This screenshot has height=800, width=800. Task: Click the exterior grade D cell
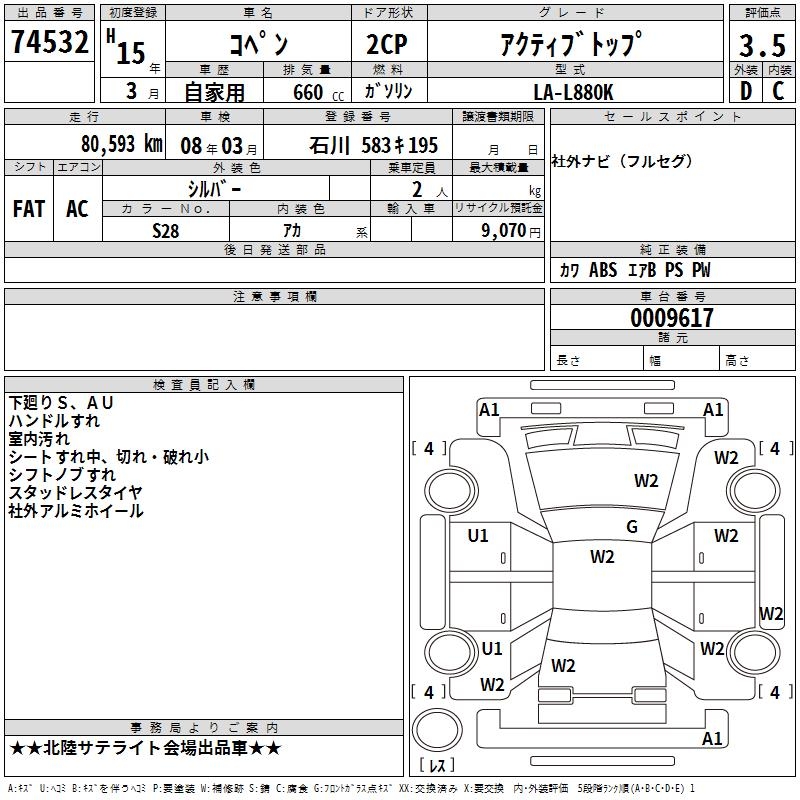[x=745, y=91]
